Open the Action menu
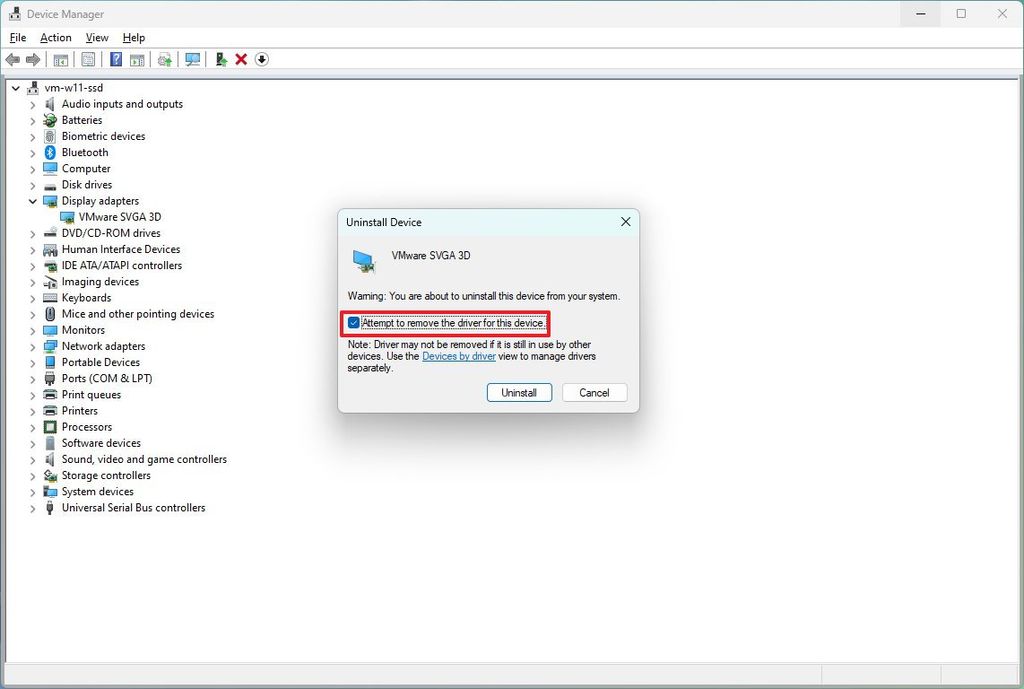Viewport: 1024px width, 689px height. point(55,37)
